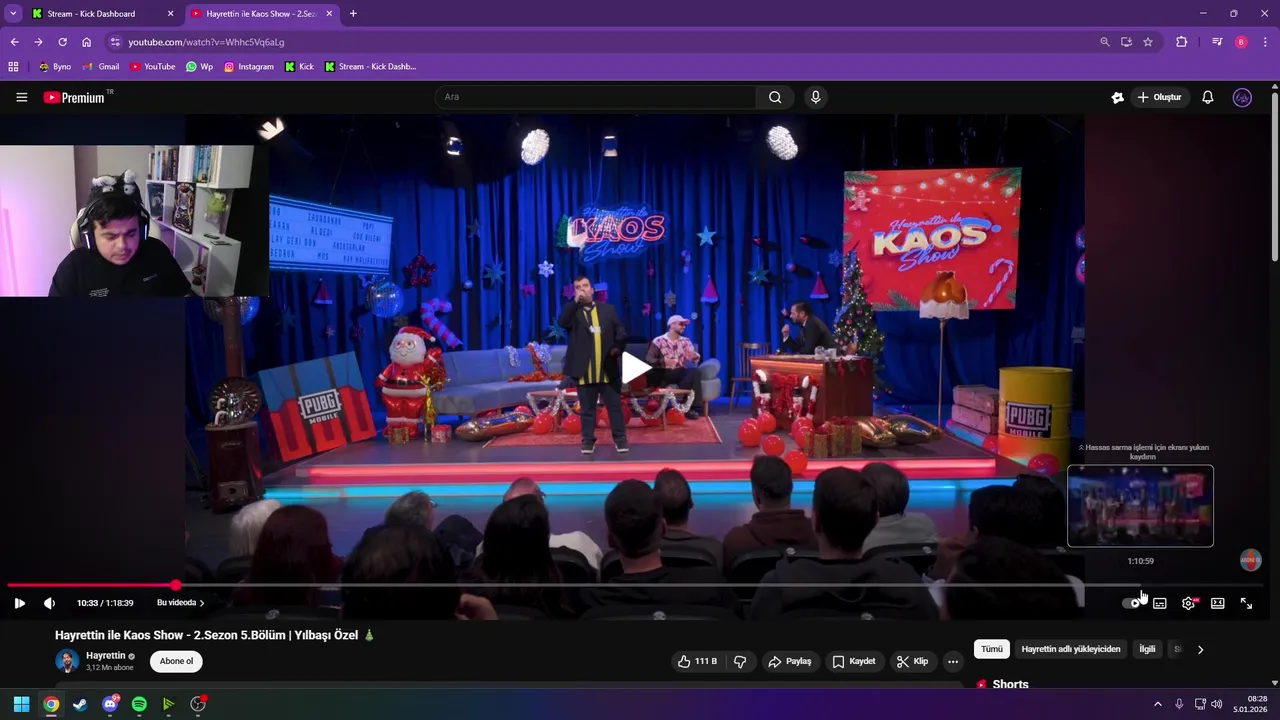Create a clip with the Klip button
Image resolution: width=1280 pixels, height=720 pixels.
coord(912,661)
